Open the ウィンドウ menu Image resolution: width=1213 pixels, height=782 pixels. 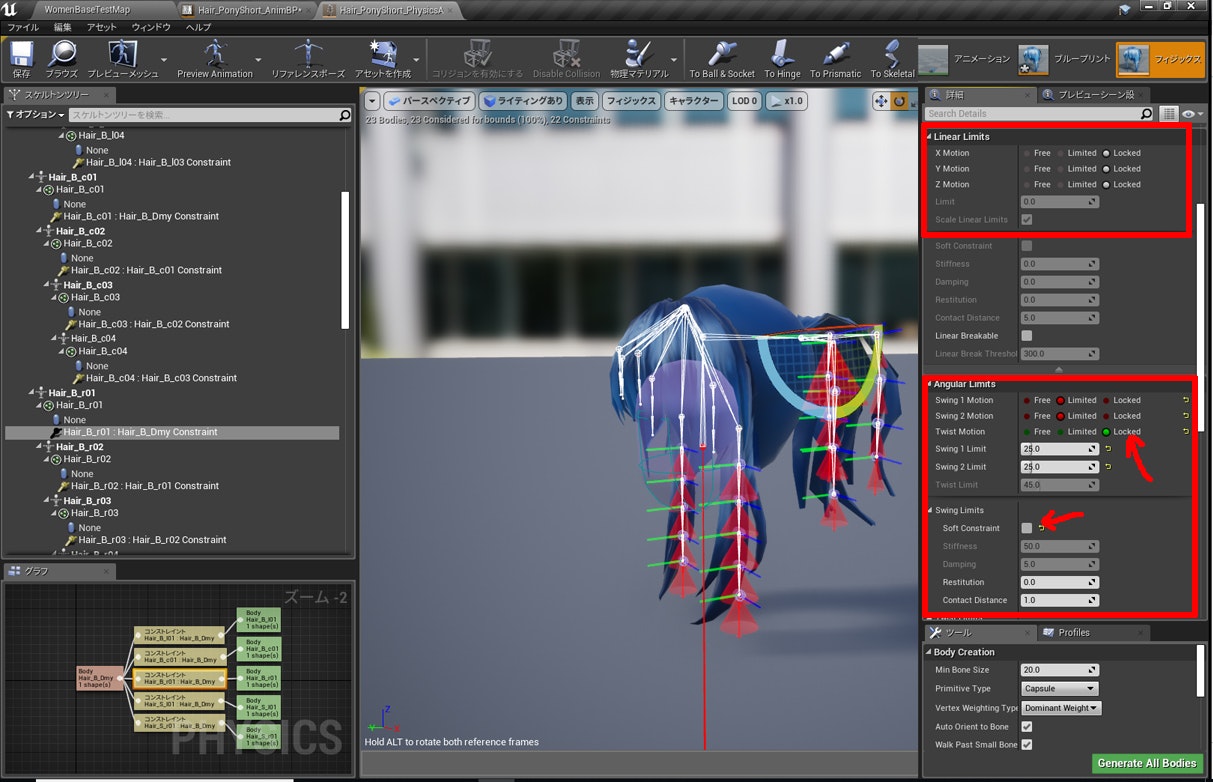[151, 27]
